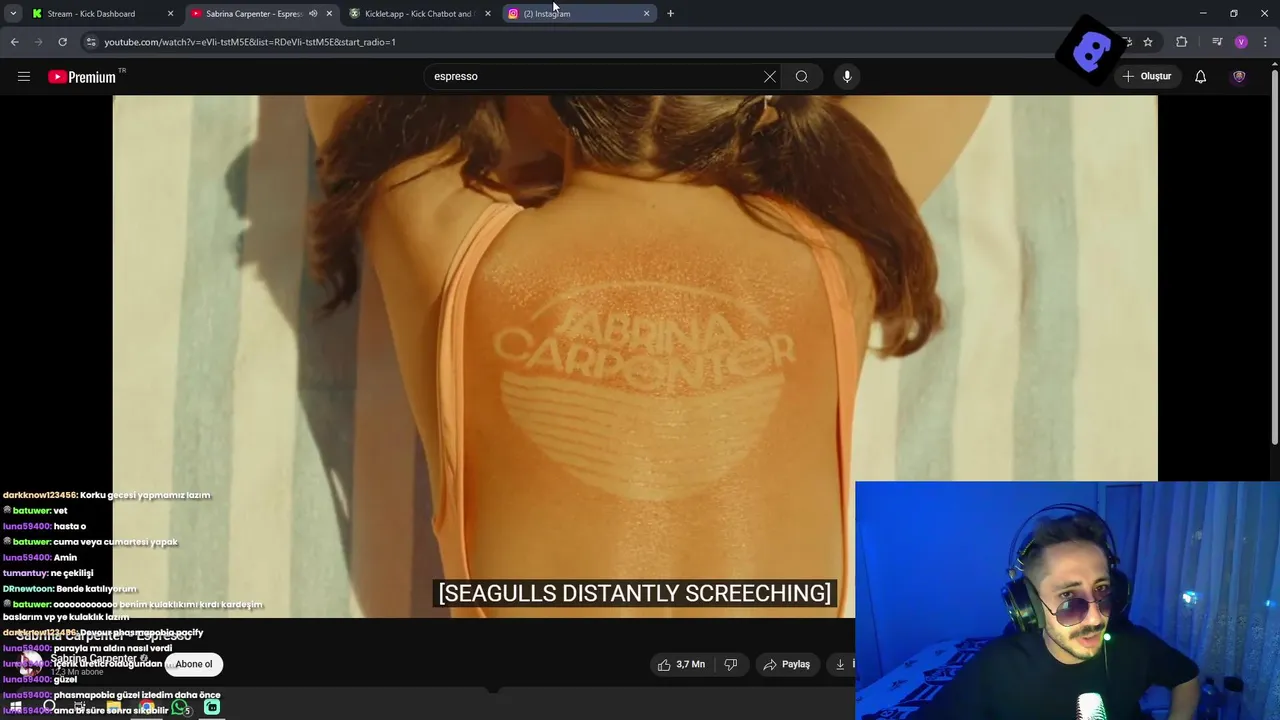Screen dimensions: 1280x720
Task: Click the Oluştur create button
Action: [x=1146, y=76]
